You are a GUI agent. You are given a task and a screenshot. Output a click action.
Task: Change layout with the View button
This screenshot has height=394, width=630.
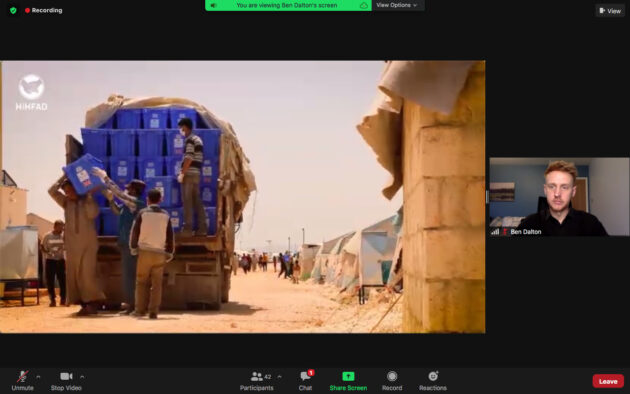point(610,11)
